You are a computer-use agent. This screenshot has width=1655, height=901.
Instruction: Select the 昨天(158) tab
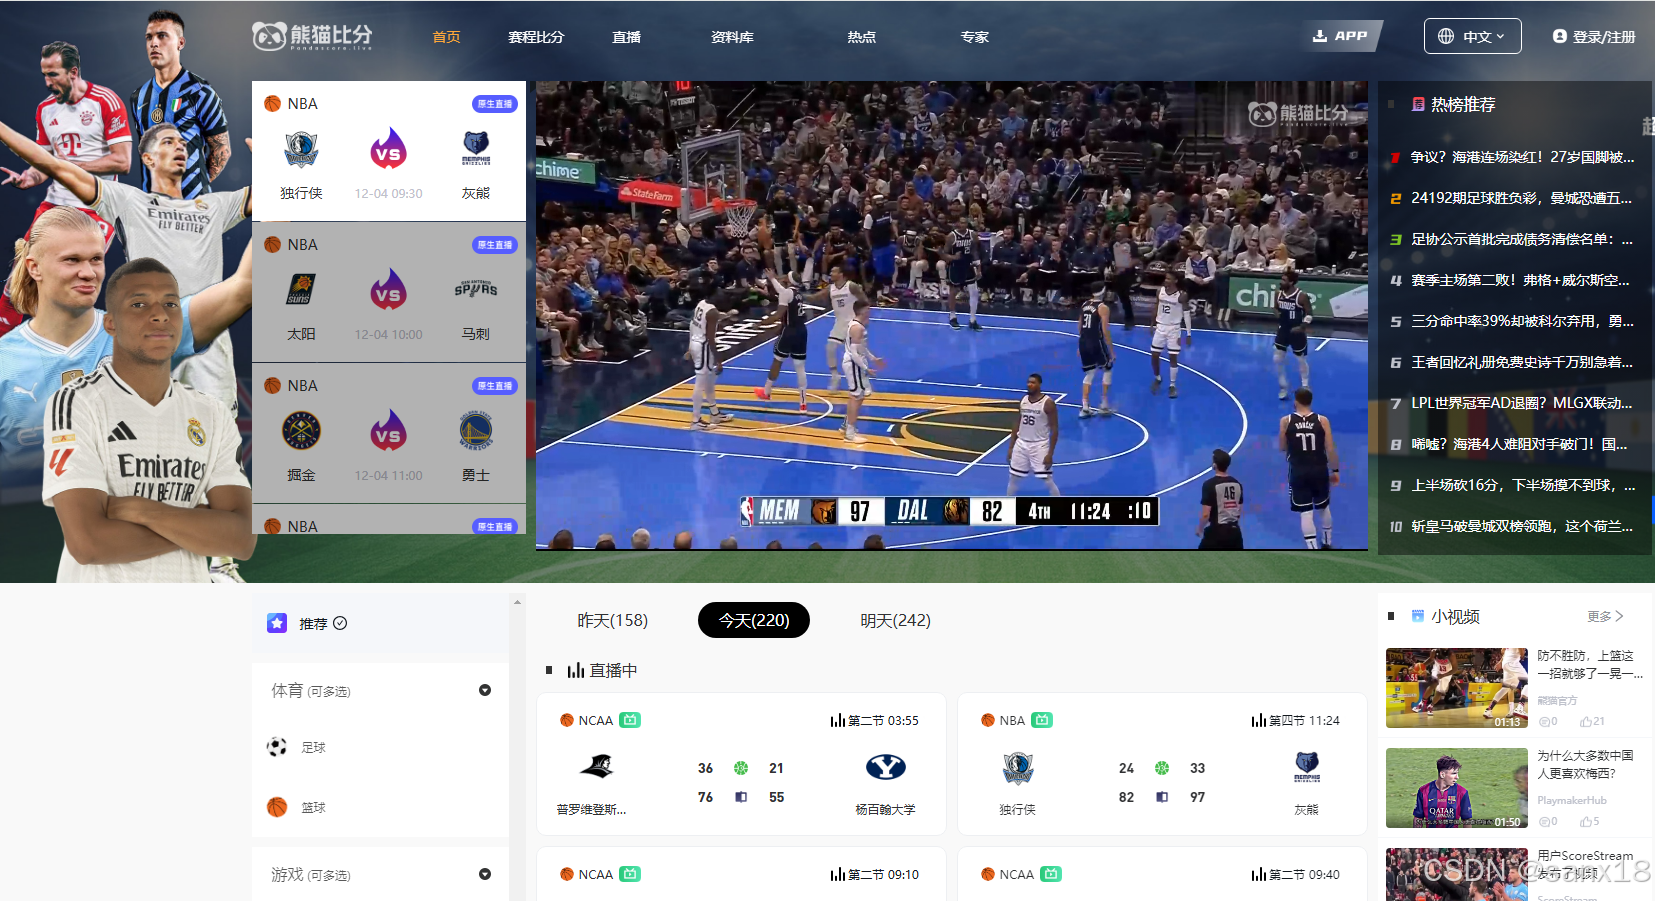point(612,620)
